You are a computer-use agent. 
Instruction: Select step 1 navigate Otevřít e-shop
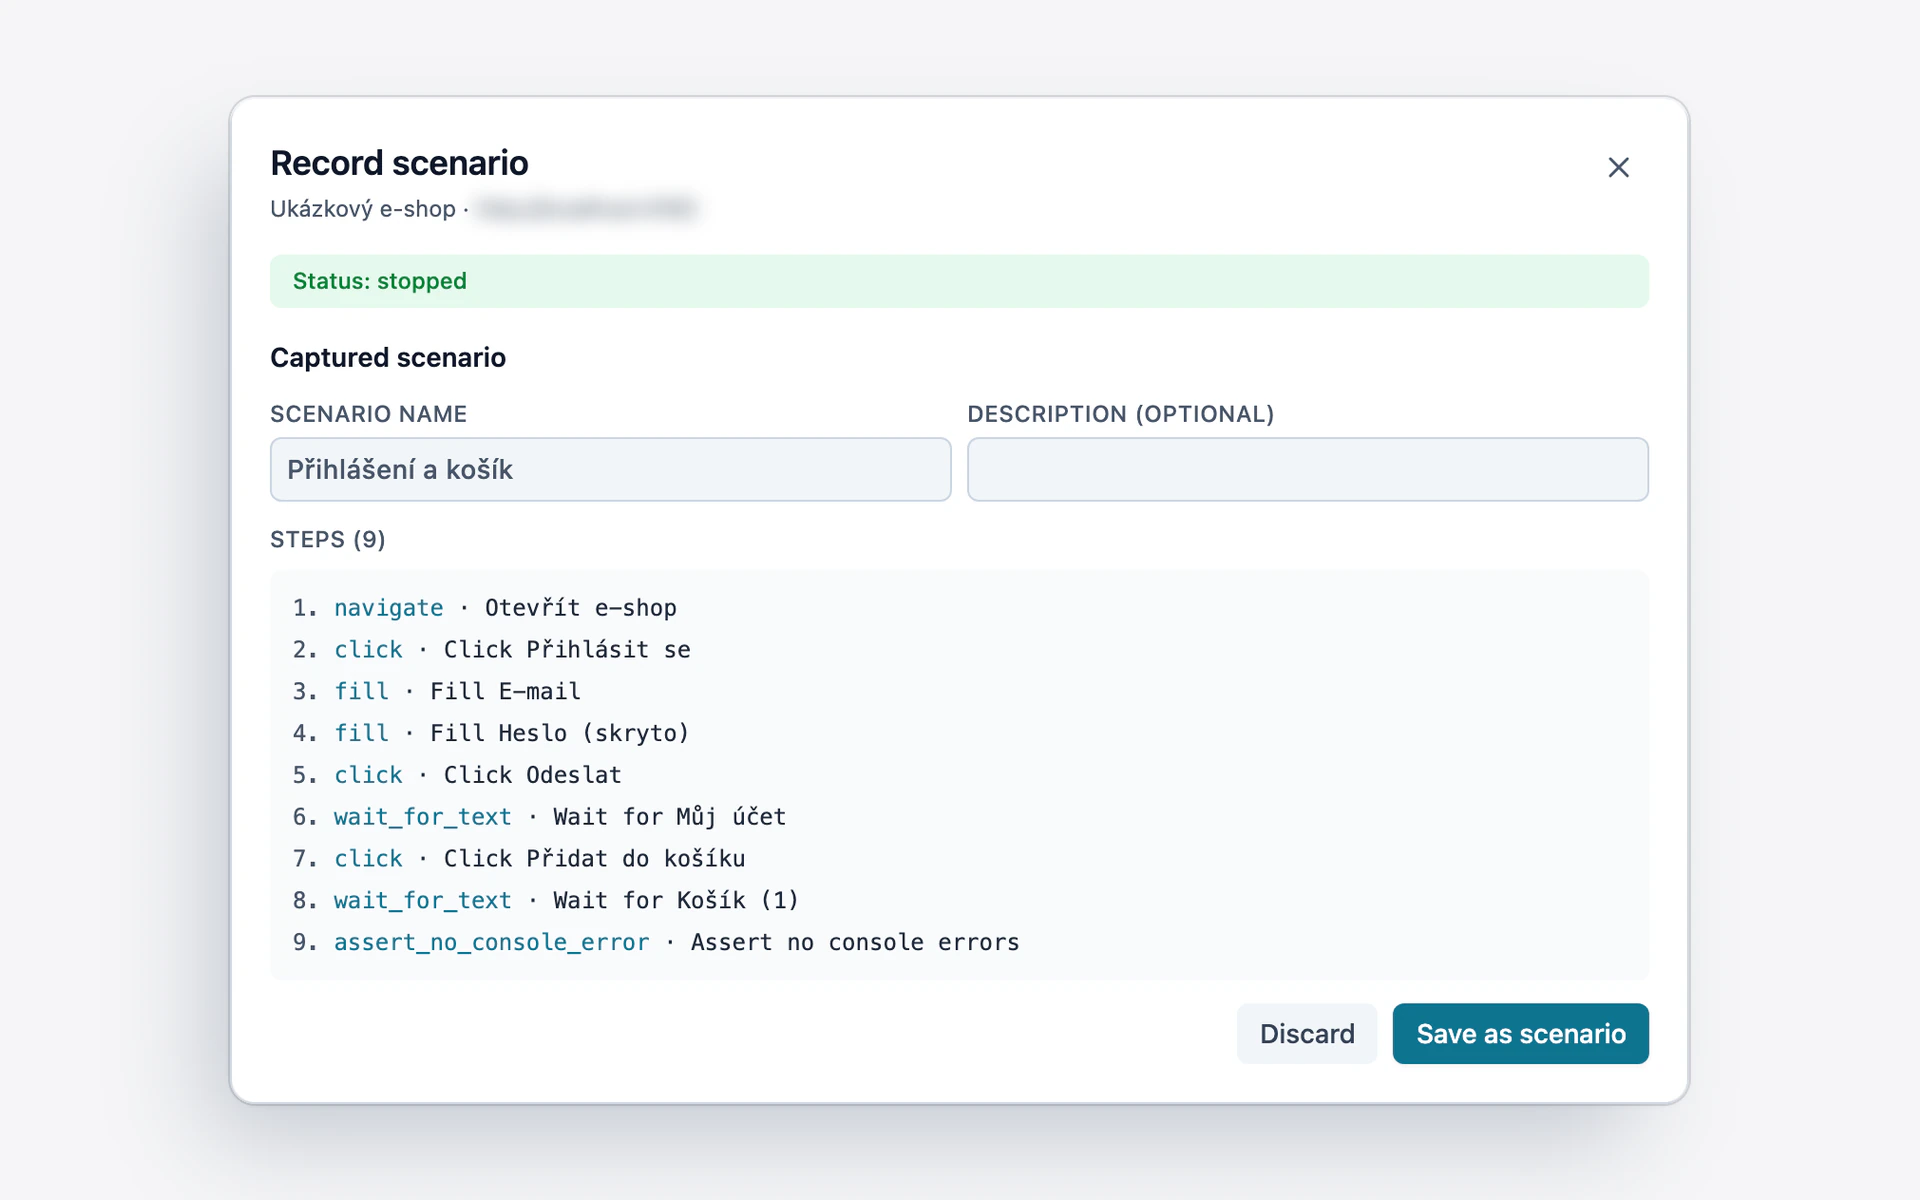[485, 608]
